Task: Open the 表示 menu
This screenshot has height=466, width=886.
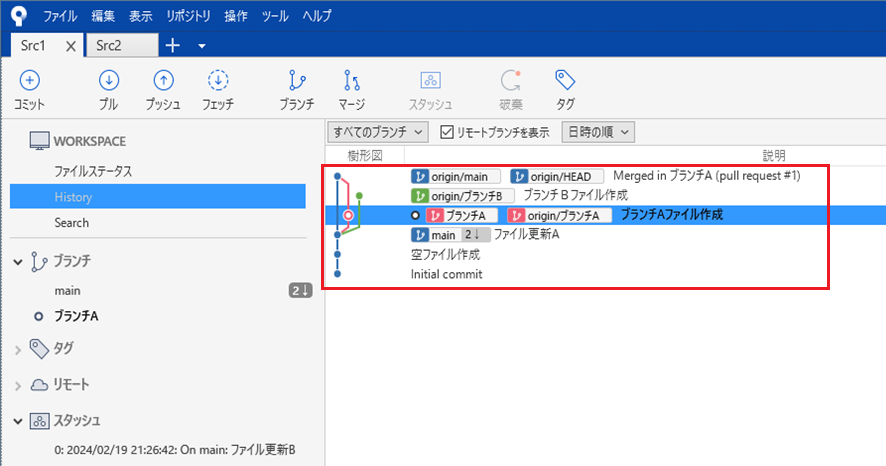Action: point(140,16)
